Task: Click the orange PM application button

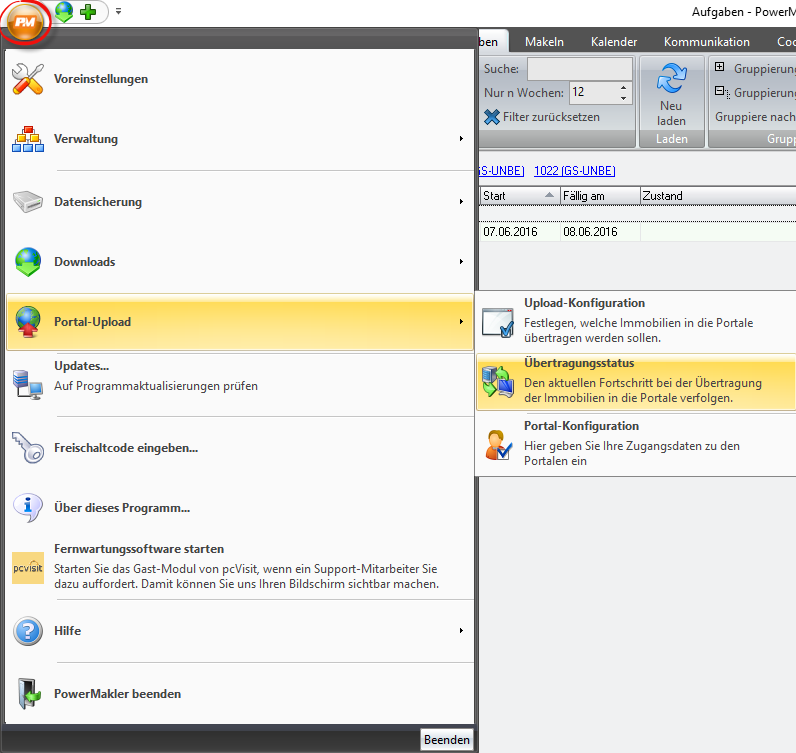Action: (25, 21)
